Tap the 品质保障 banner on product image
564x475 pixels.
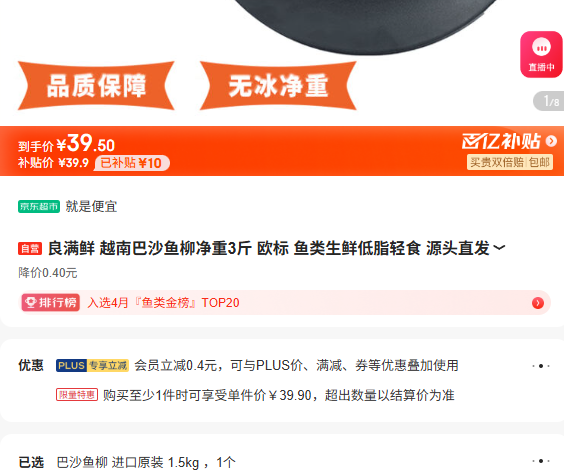[96, 86]
